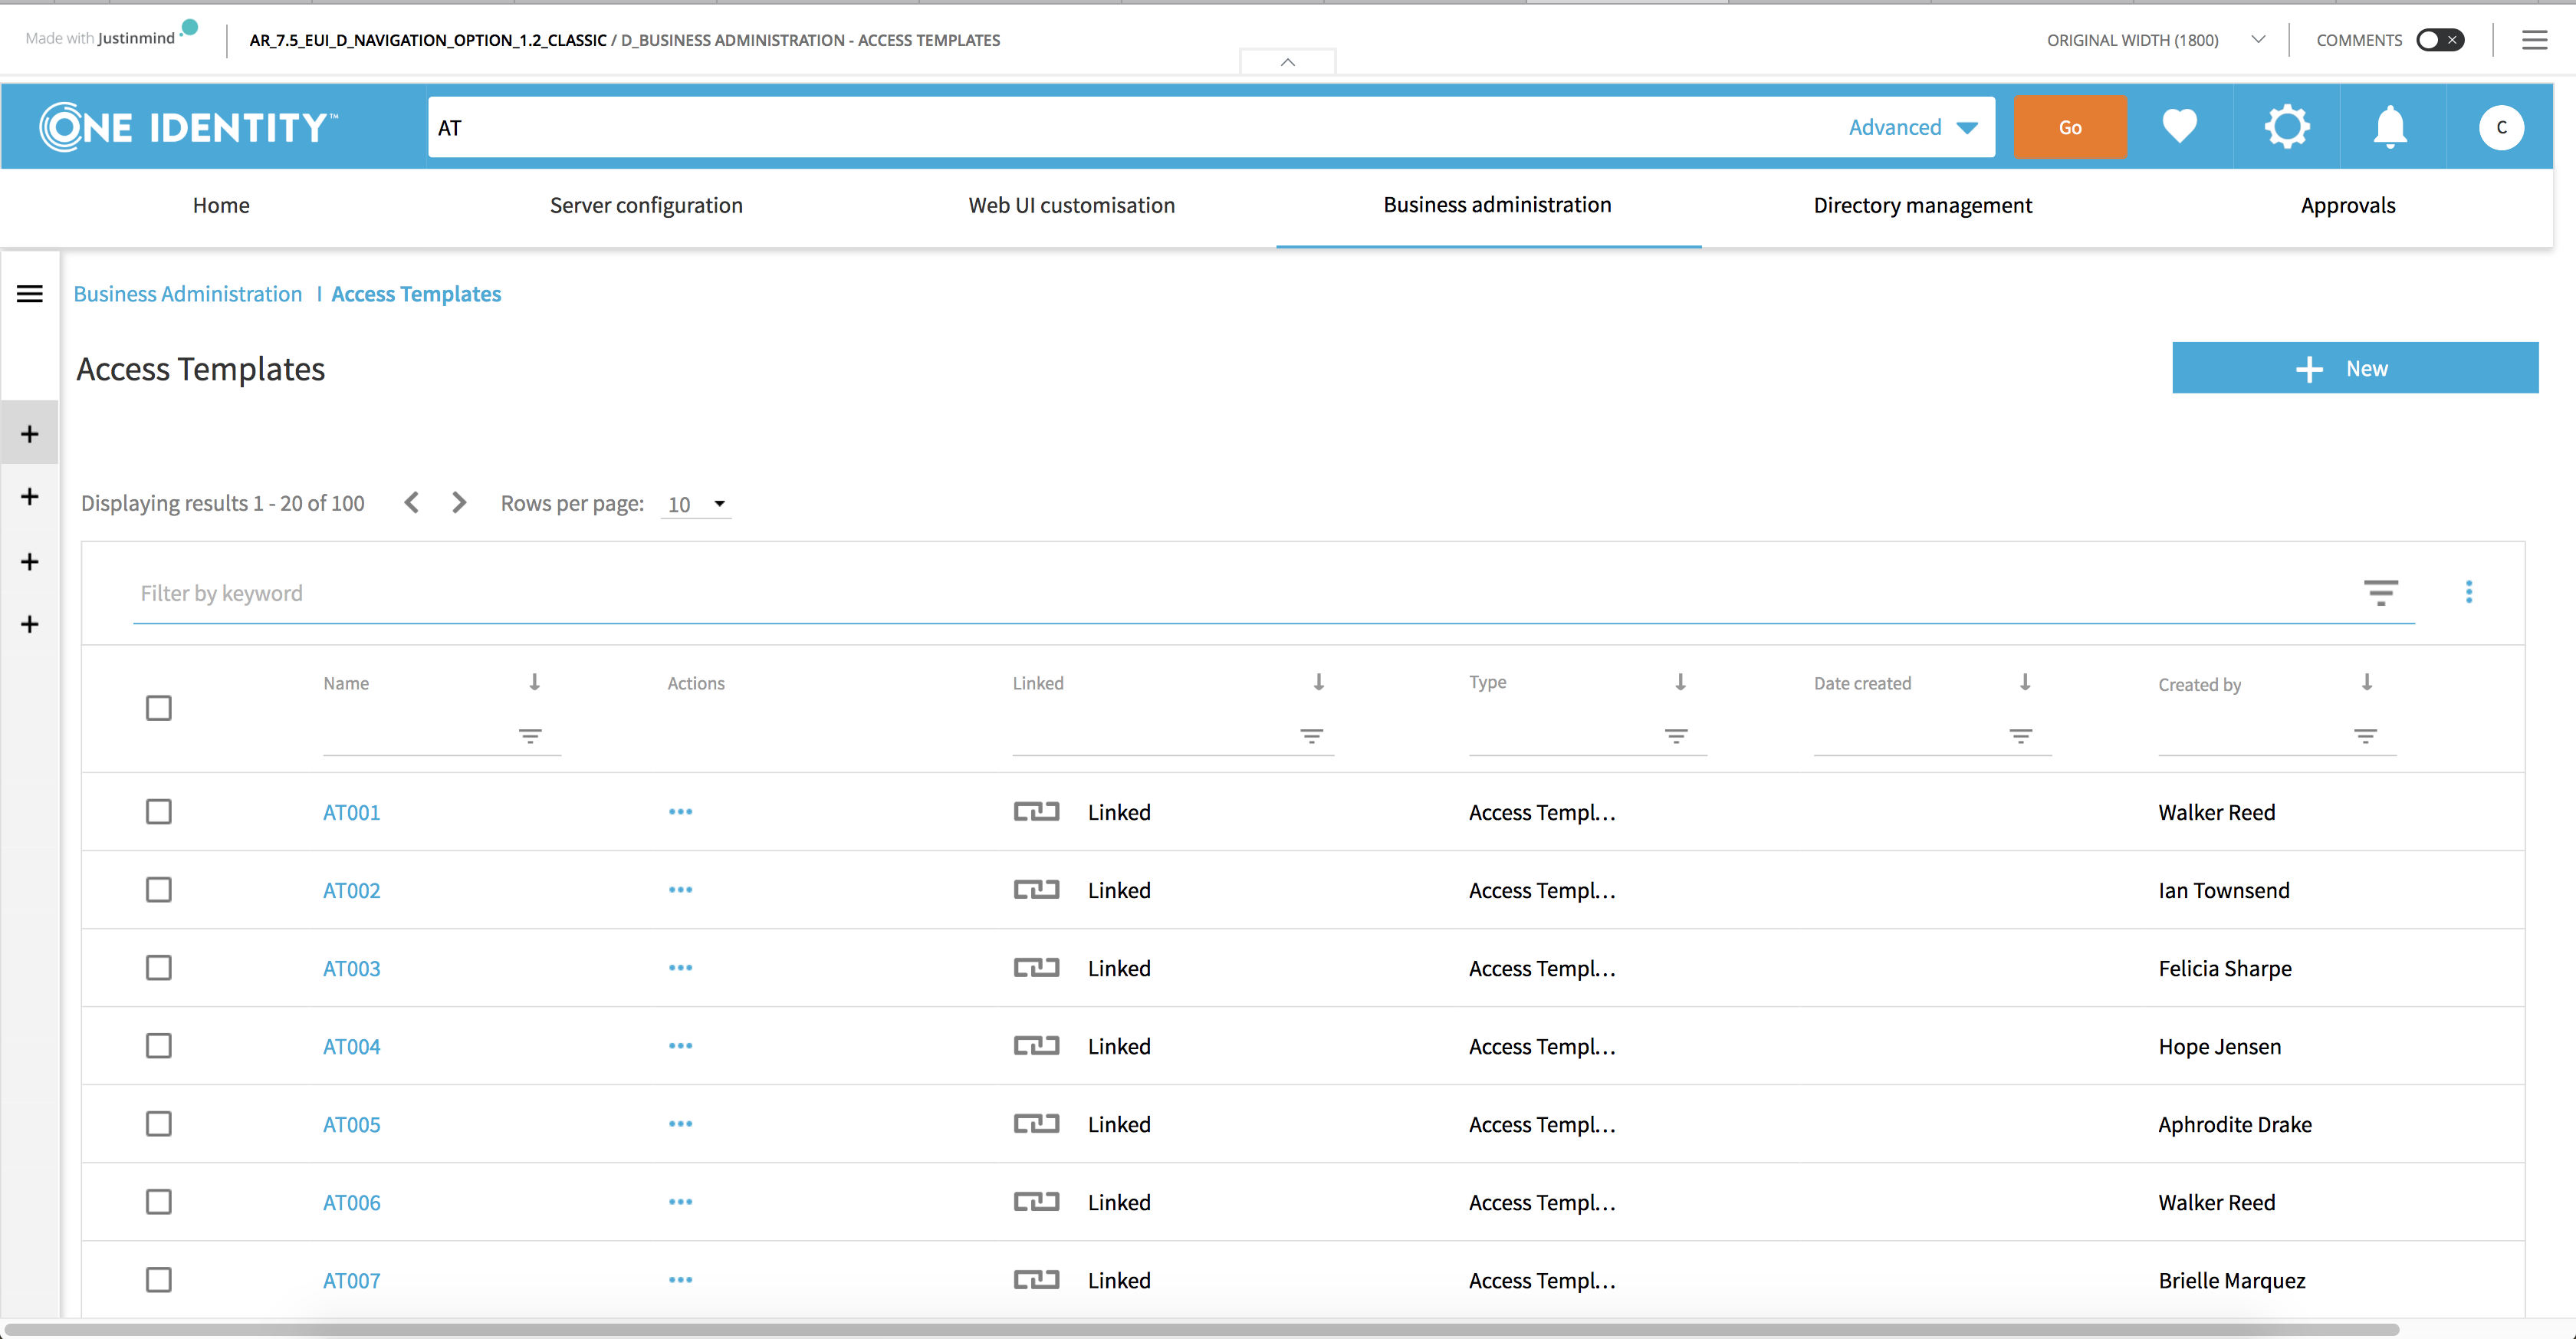The image size is (2576, 1339).
Task: Open user avatar C menu
Action: (x=2501, y=127)
